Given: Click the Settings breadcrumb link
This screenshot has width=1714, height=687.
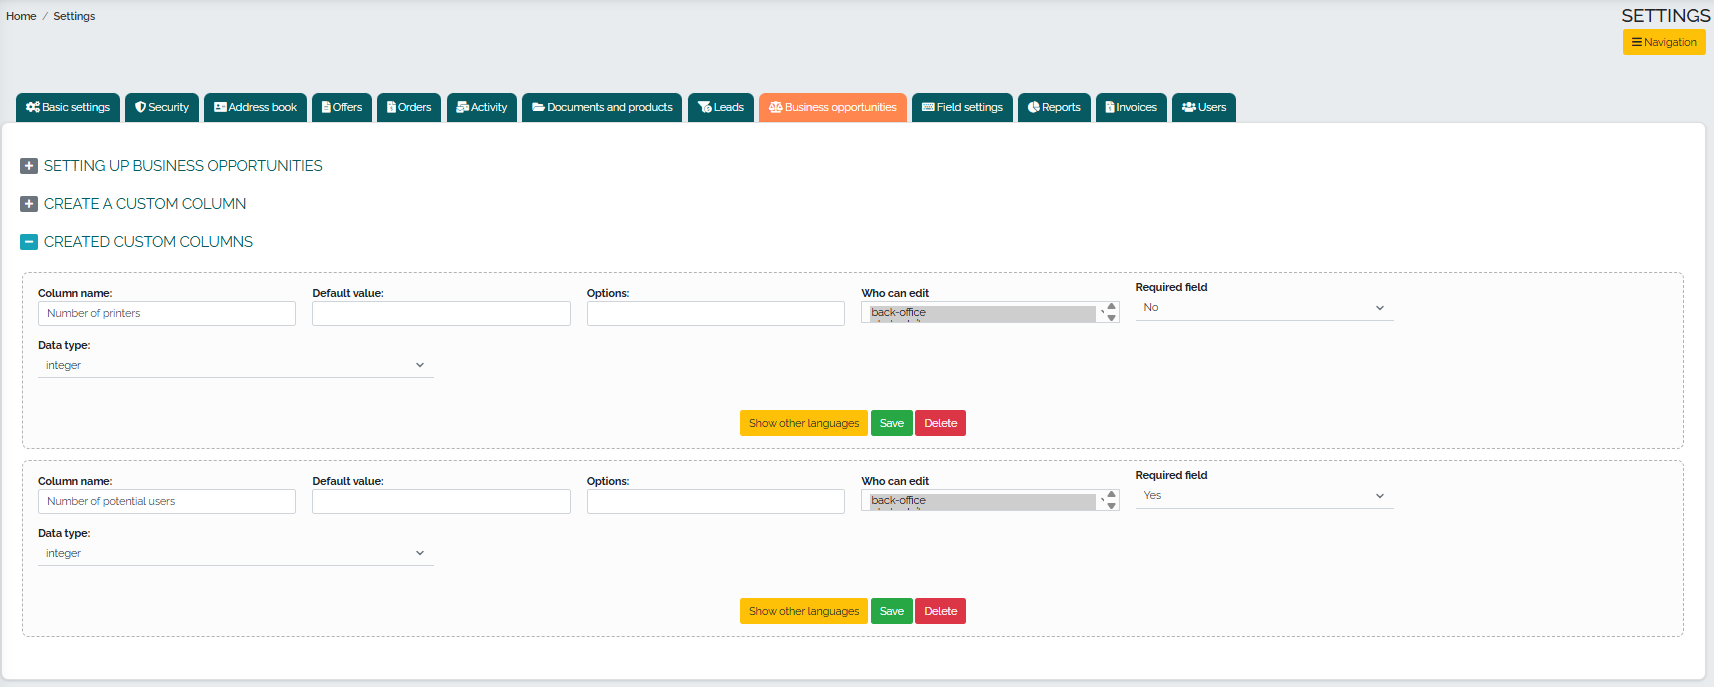Looking at the screenshot, I should [74, 16].
